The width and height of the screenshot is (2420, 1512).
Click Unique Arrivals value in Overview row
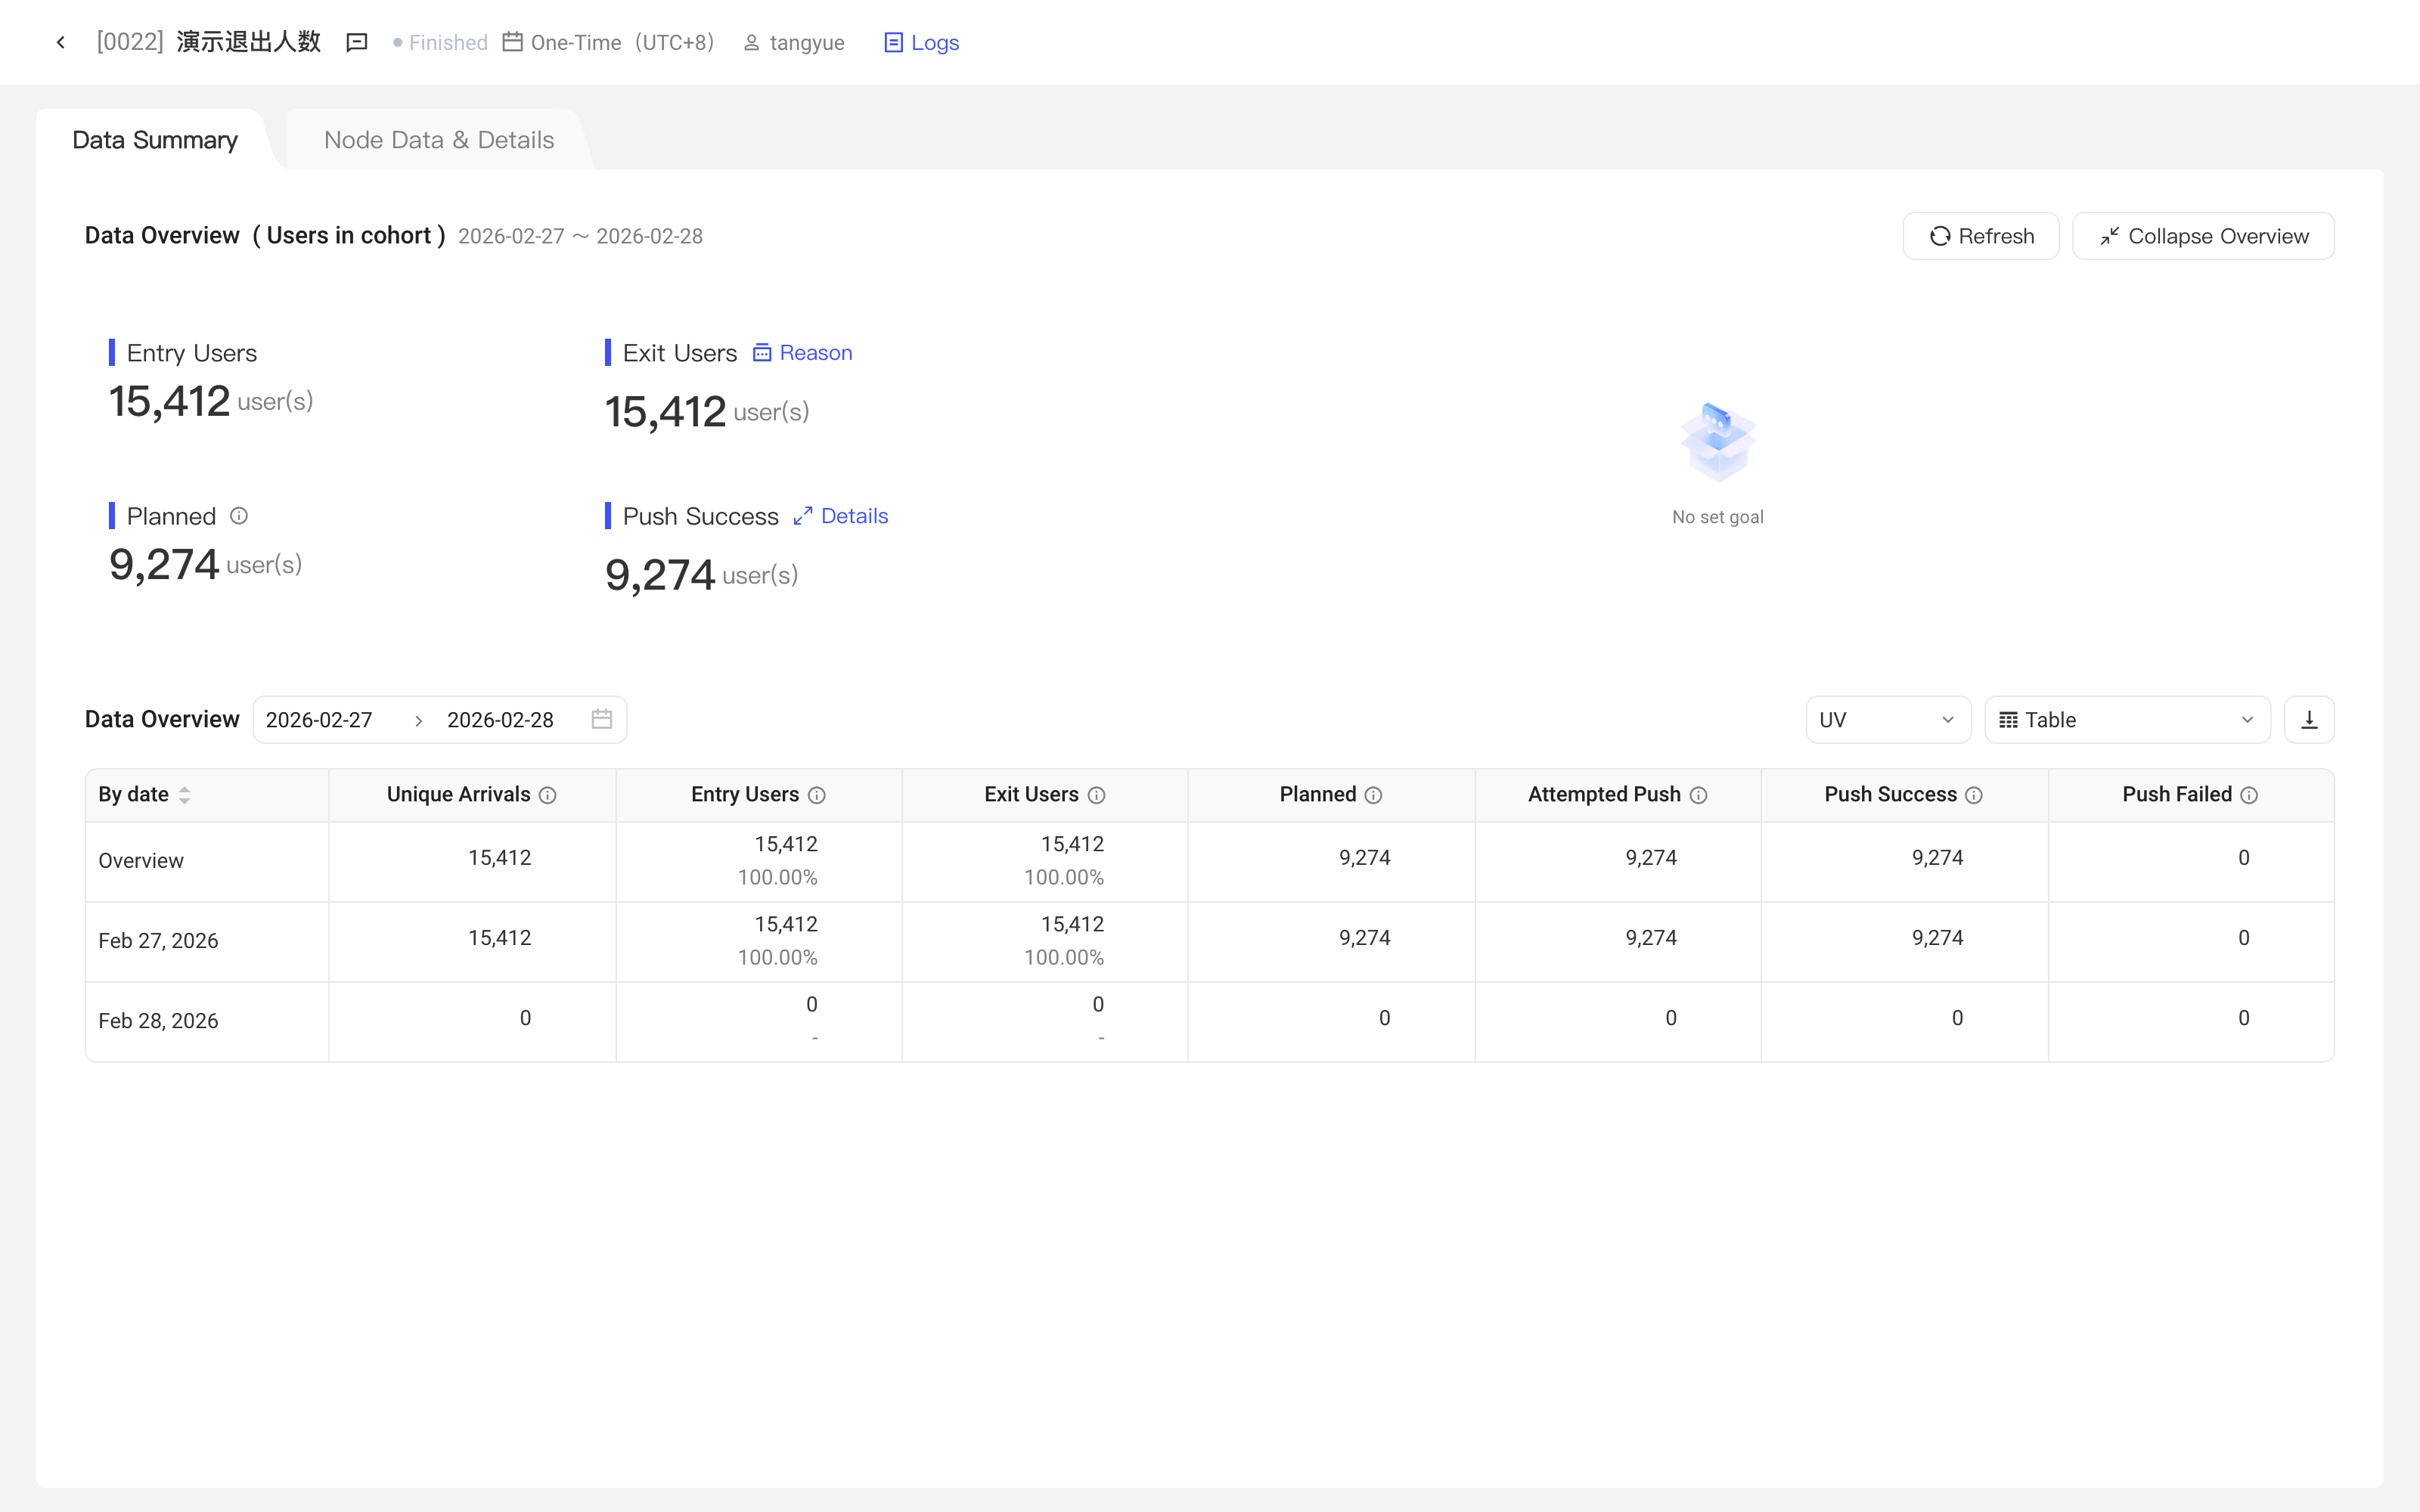pos(500,858)
